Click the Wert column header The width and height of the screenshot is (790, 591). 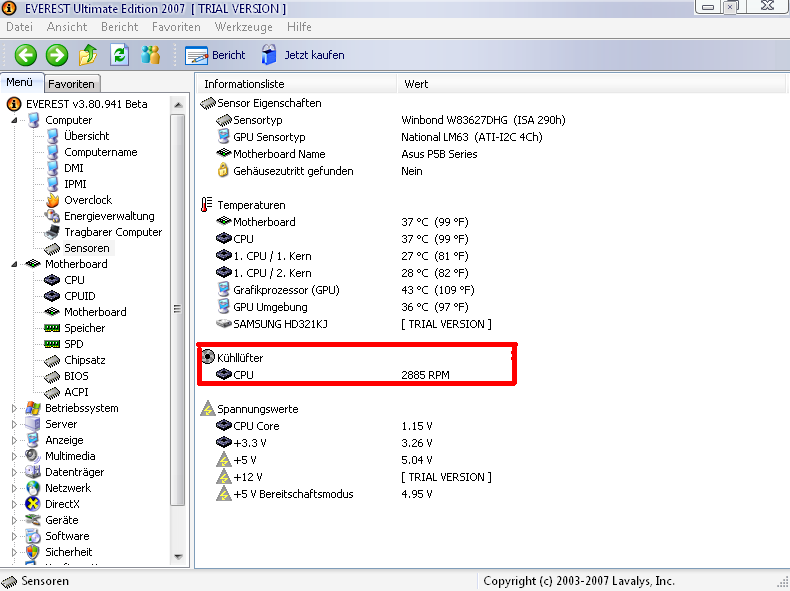click(x=591, y=84)
